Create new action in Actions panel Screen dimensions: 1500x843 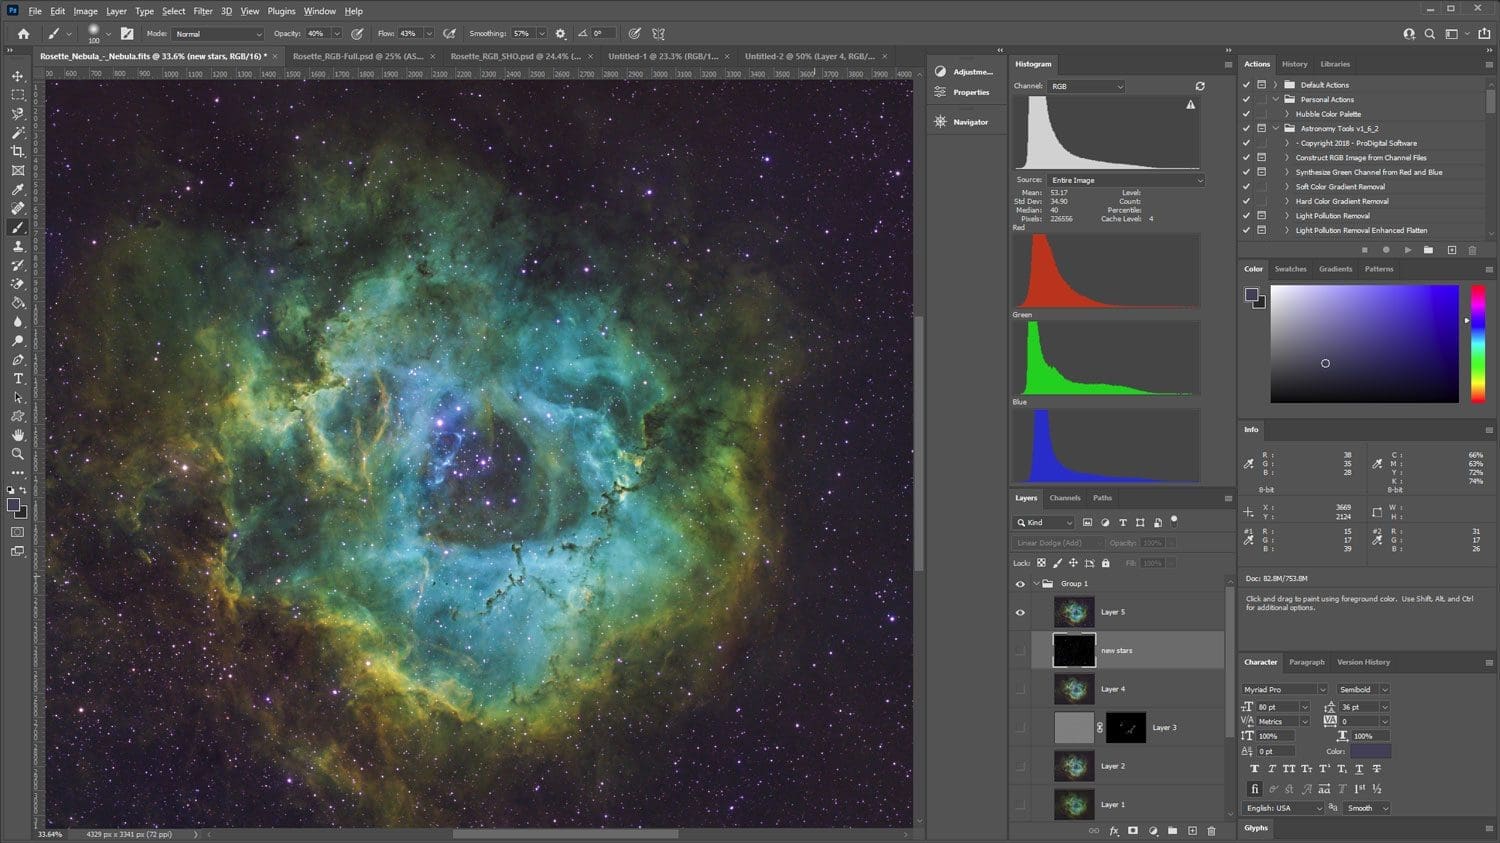[1452, 250]
